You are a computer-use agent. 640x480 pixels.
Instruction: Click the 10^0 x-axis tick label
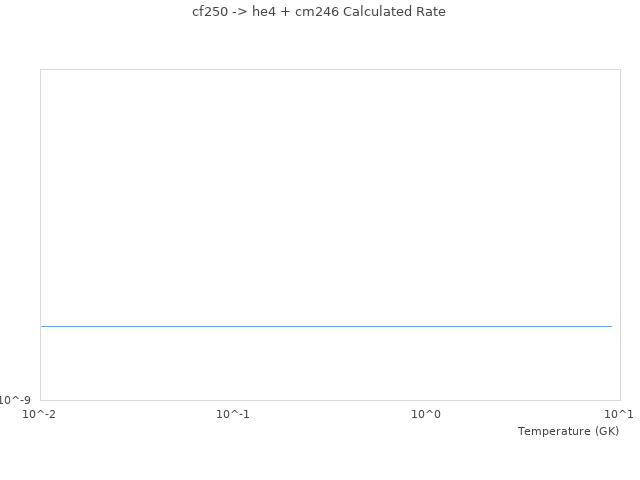(x=426, y=414)
